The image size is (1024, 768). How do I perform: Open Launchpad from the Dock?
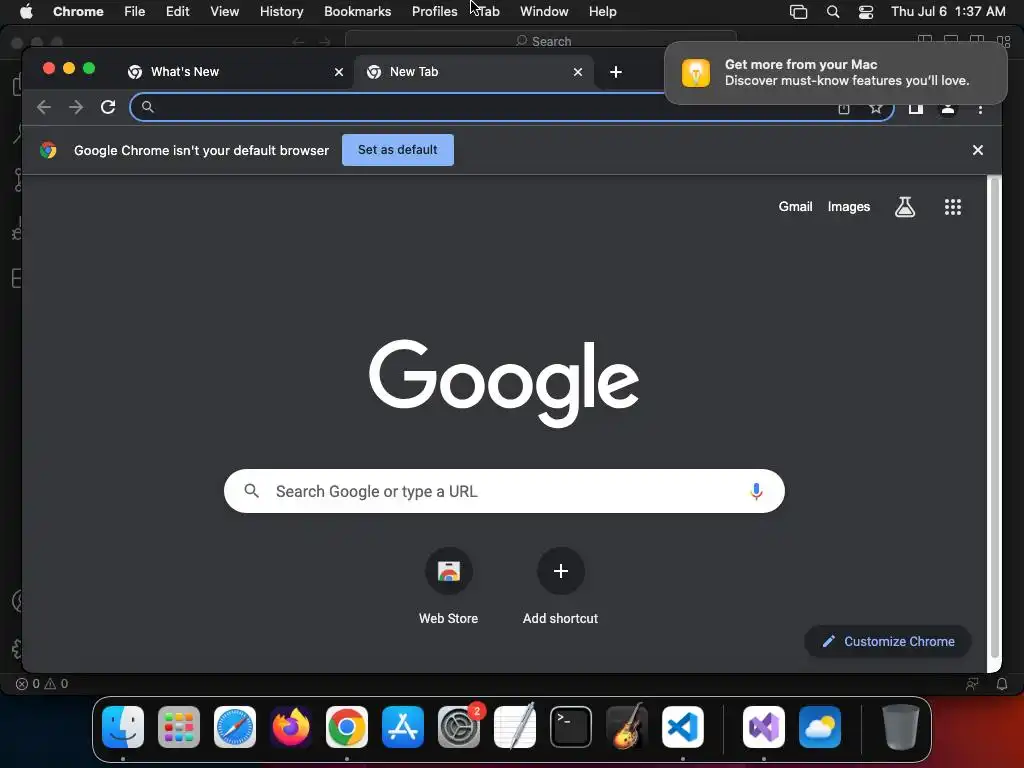(179, 727)
